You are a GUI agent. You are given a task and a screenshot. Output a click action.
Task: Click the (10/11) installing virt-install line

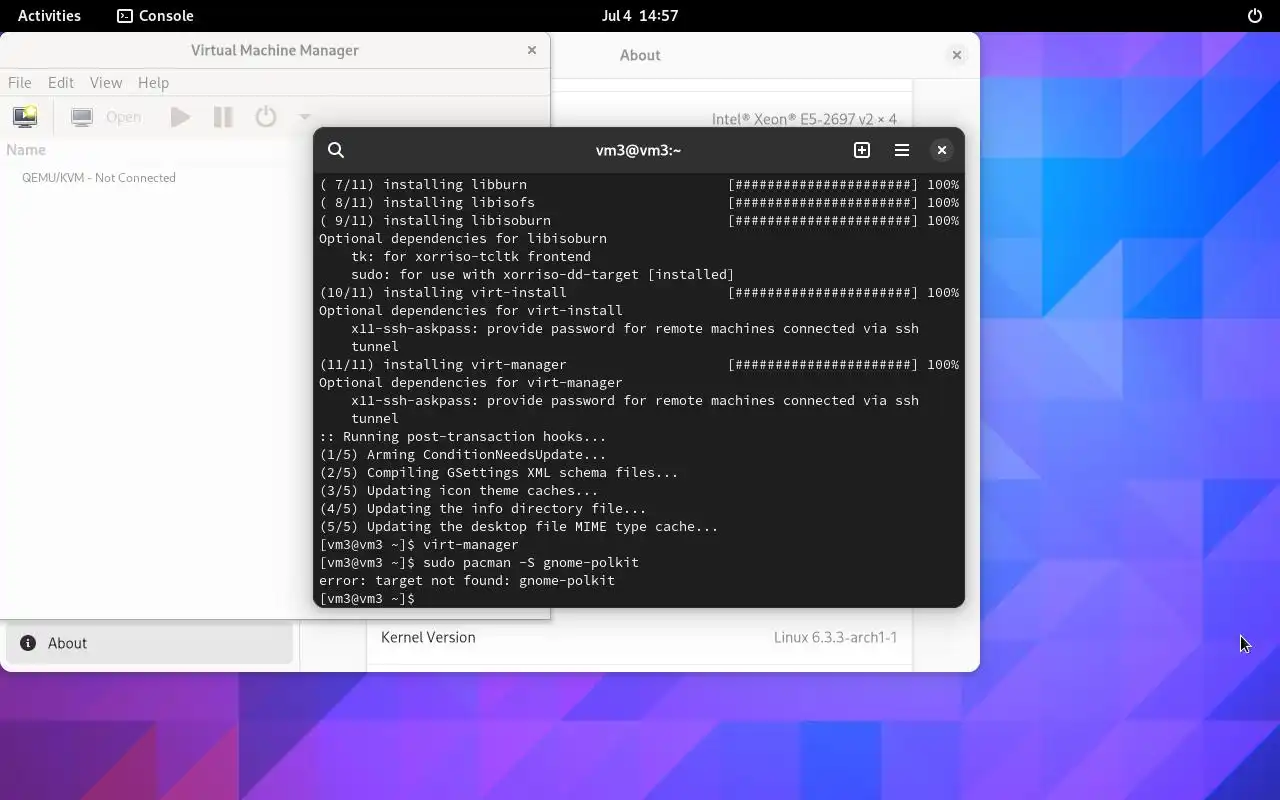(x=639, y=293)
